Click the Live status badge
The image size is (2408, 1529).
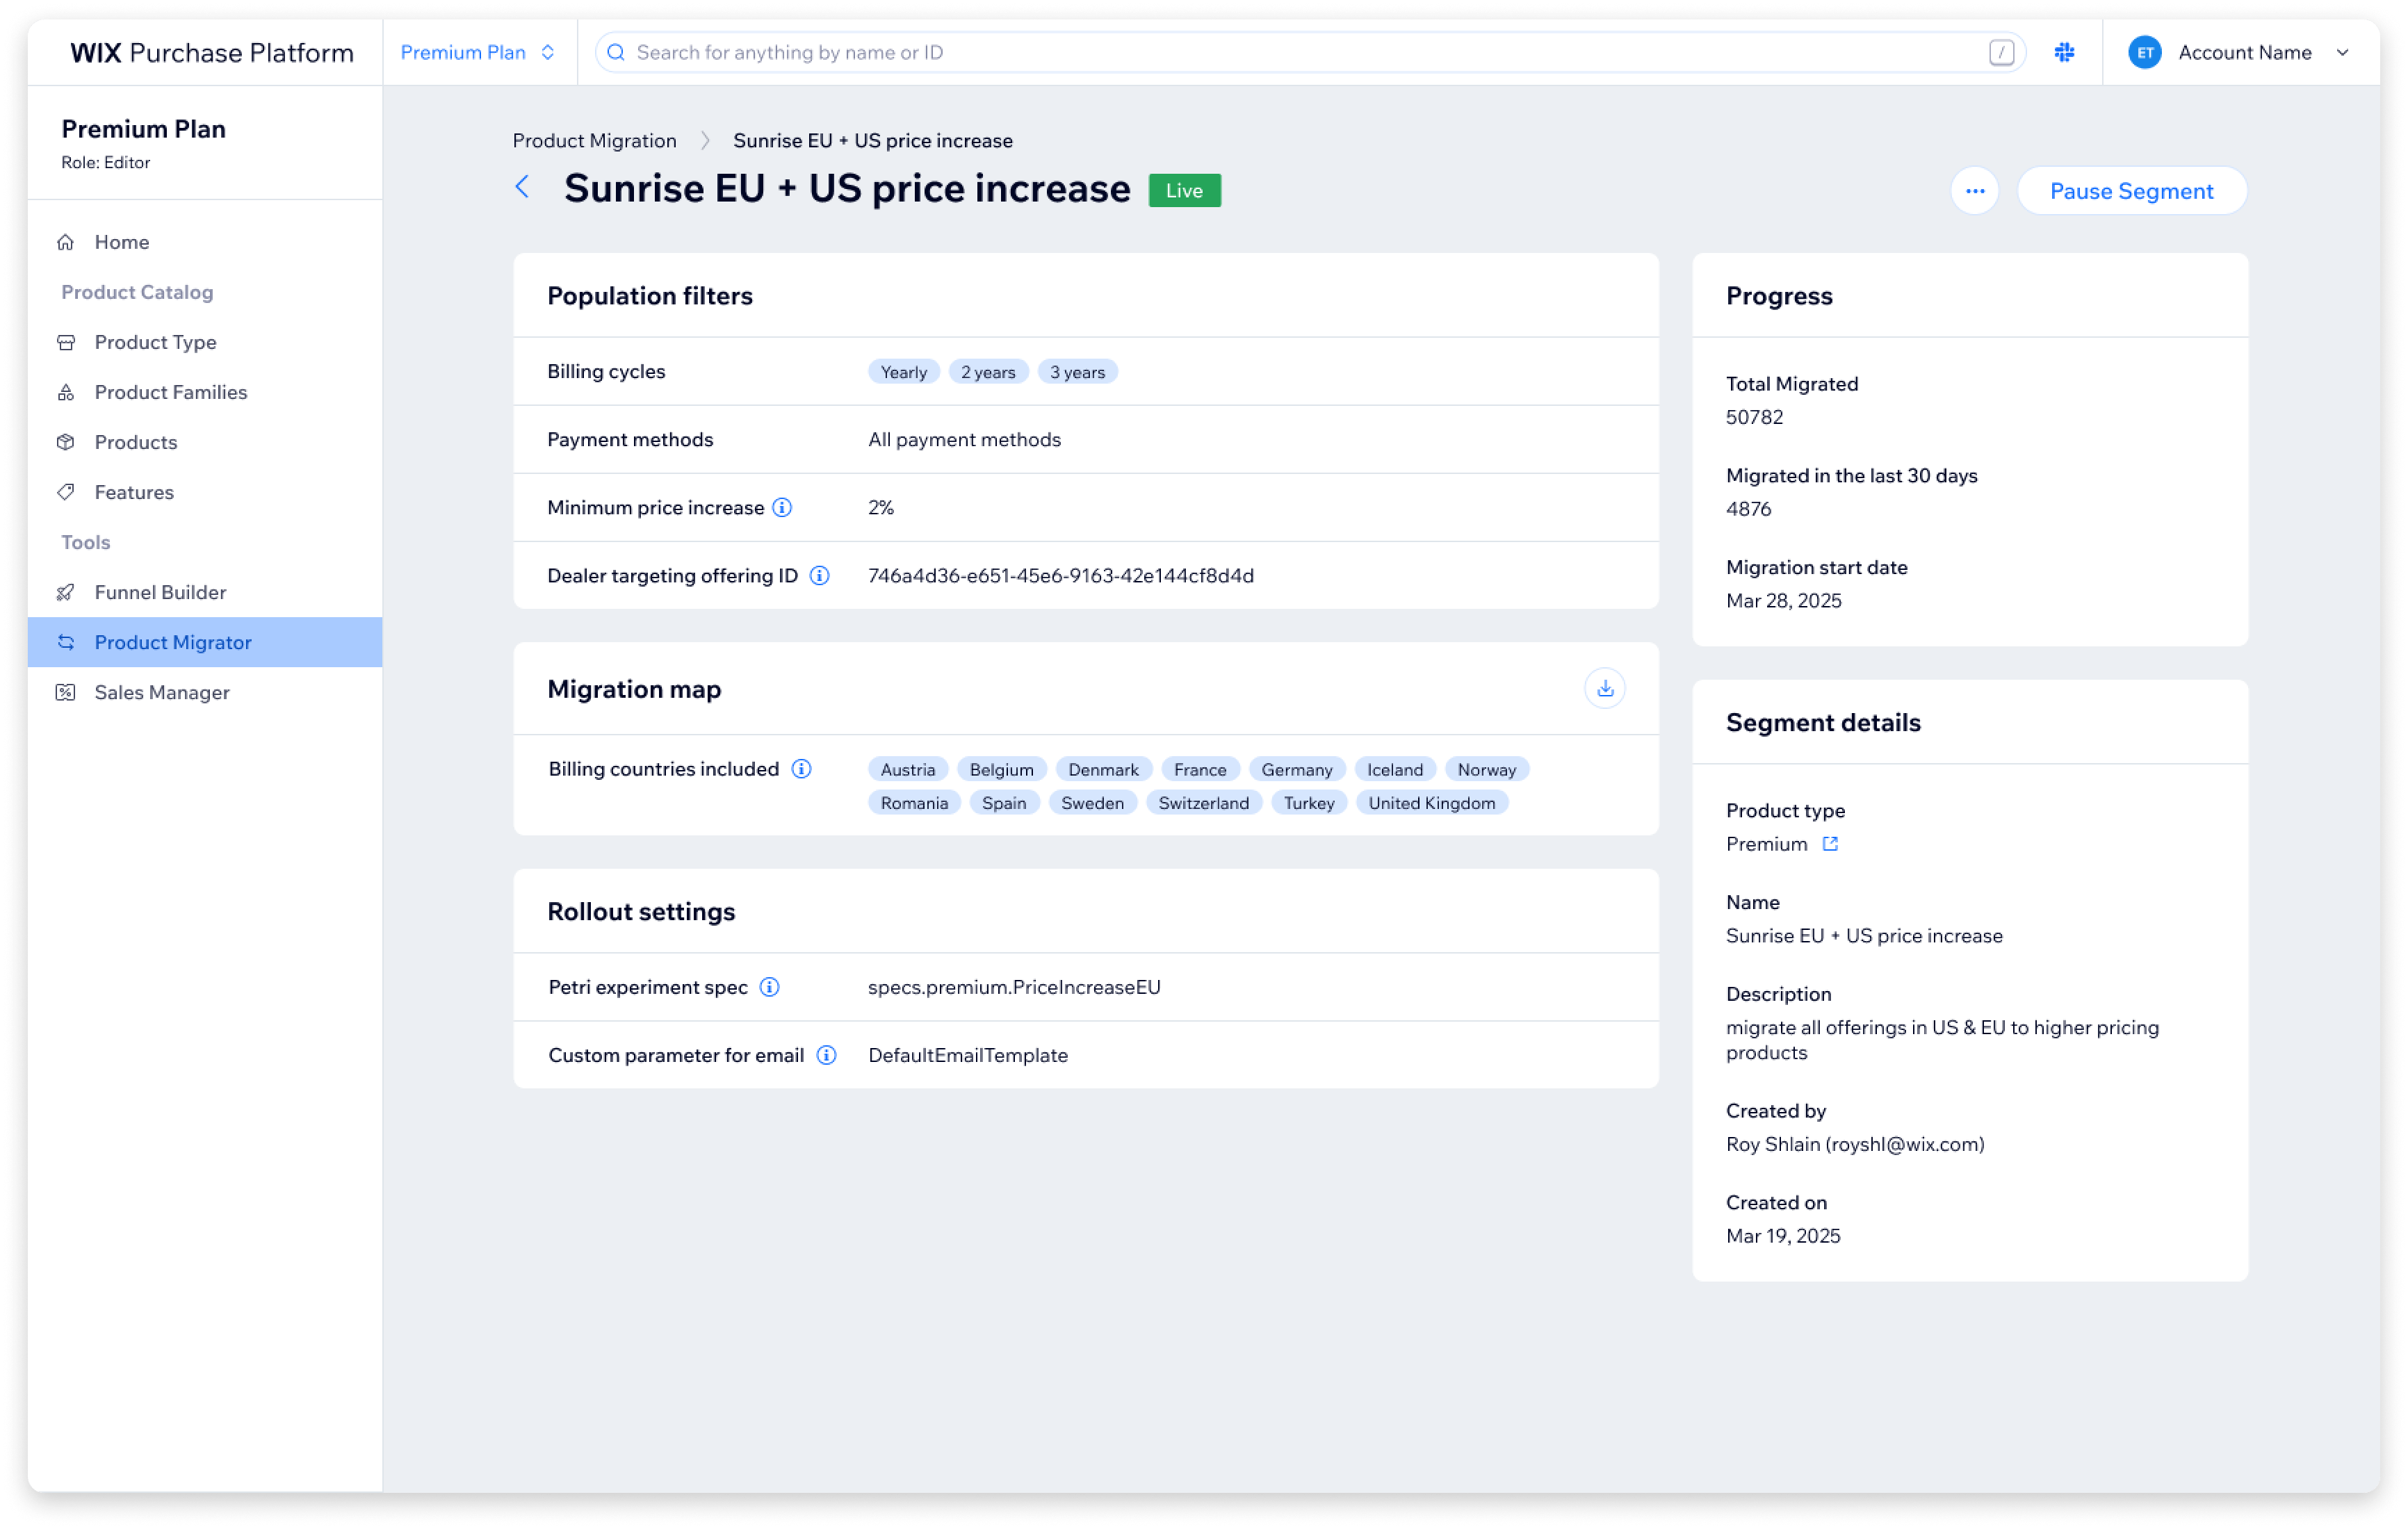(x=1184, y=190)
